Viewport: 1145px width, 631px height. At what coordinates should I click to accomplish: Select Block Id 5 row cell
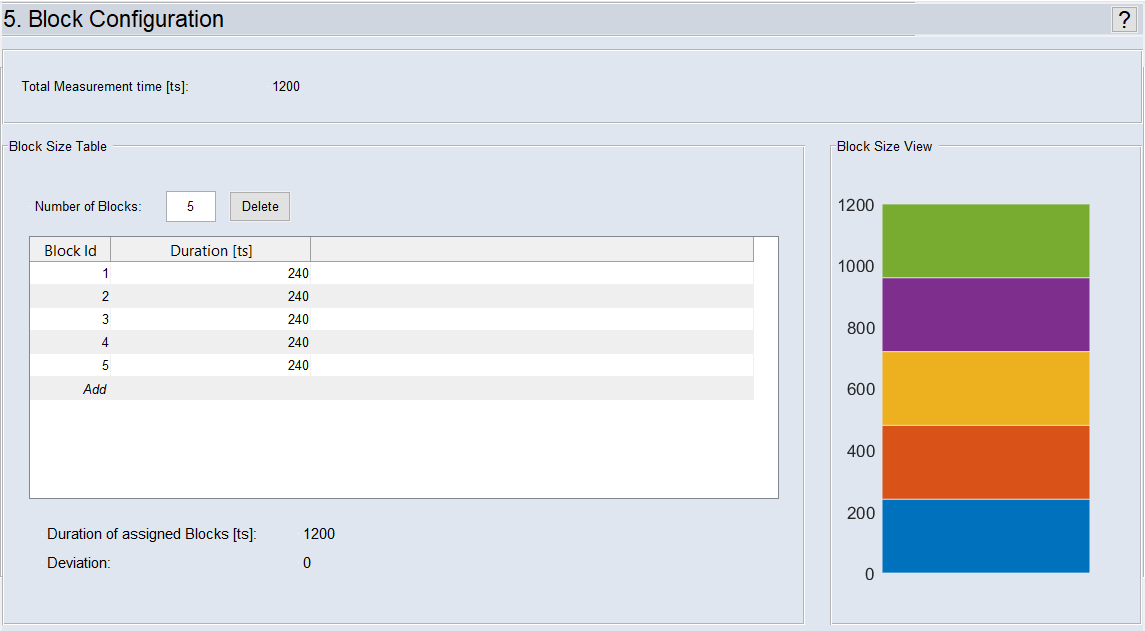coord(70,366)
